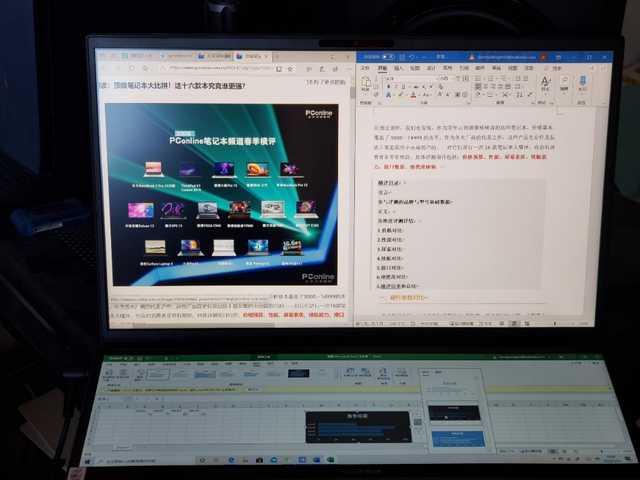Viewport: 640px width, 480px height.
Task: Open the Windows Start menu
Action: point(87,461)
